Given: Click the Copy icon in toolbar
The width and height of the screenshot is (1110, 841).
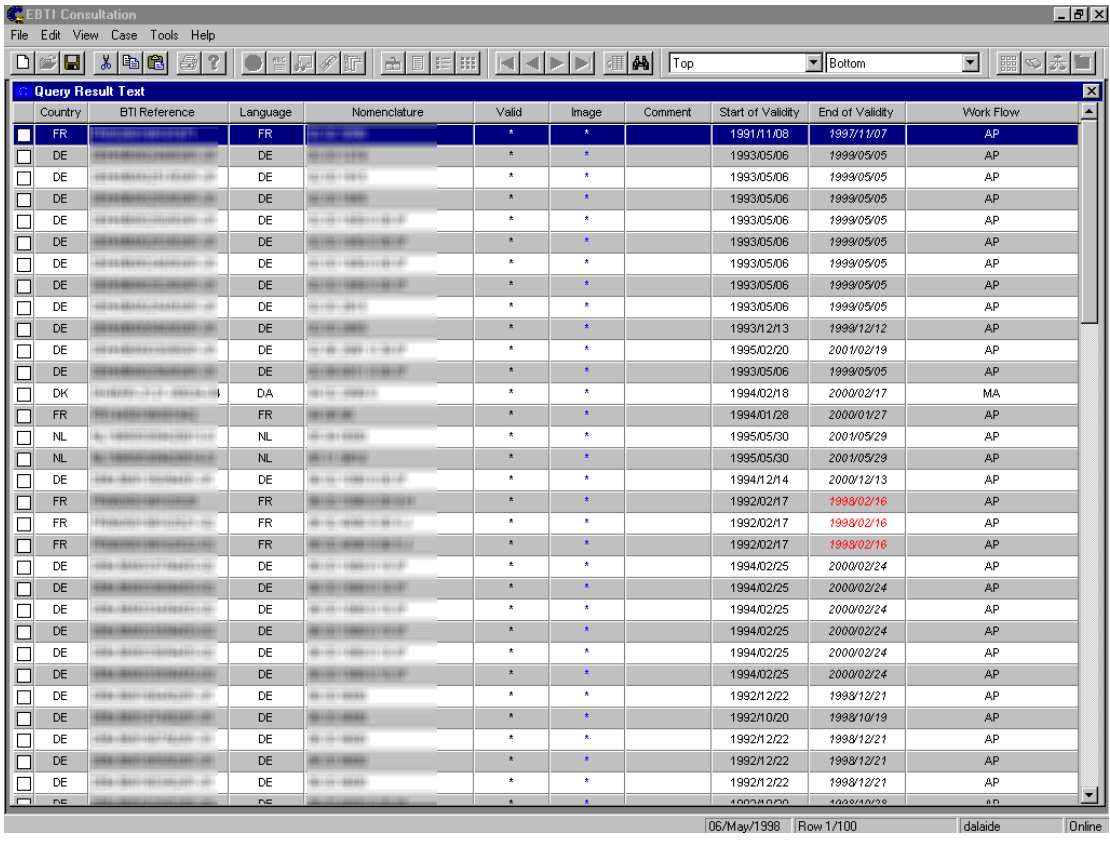Looking at the screenshot, I should [x=131, y=63].
